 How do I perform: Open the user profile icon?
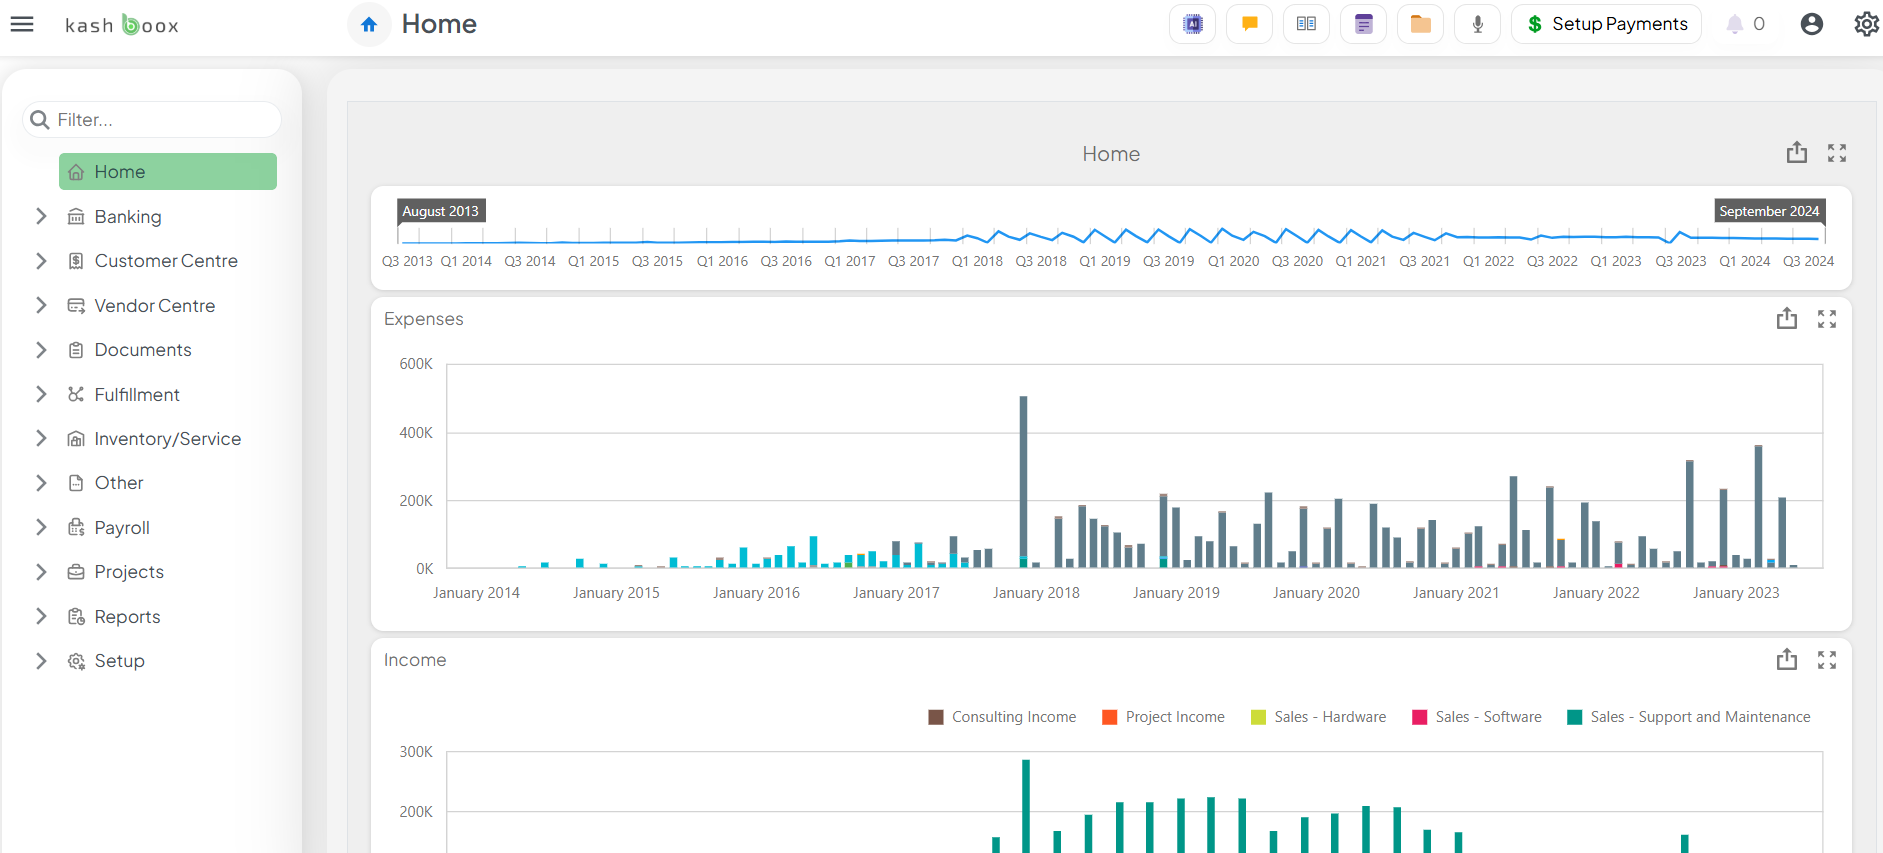[x=1811, y=24]
